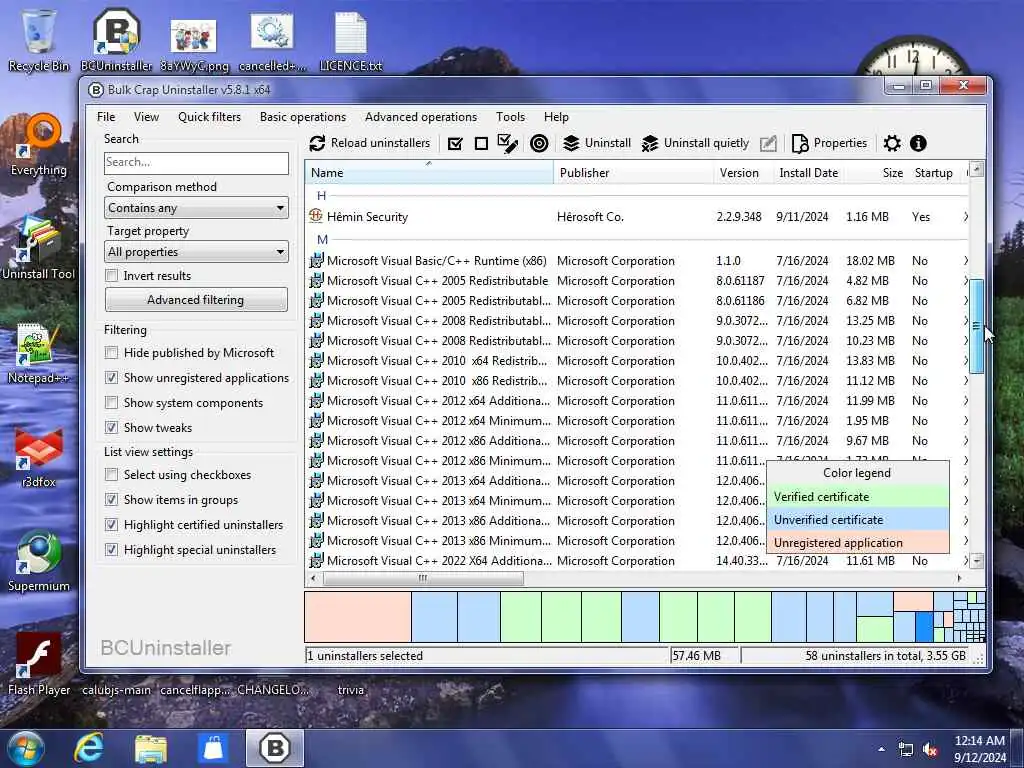
Task: Click Verified certificate green legend entry
Action: 857,497
